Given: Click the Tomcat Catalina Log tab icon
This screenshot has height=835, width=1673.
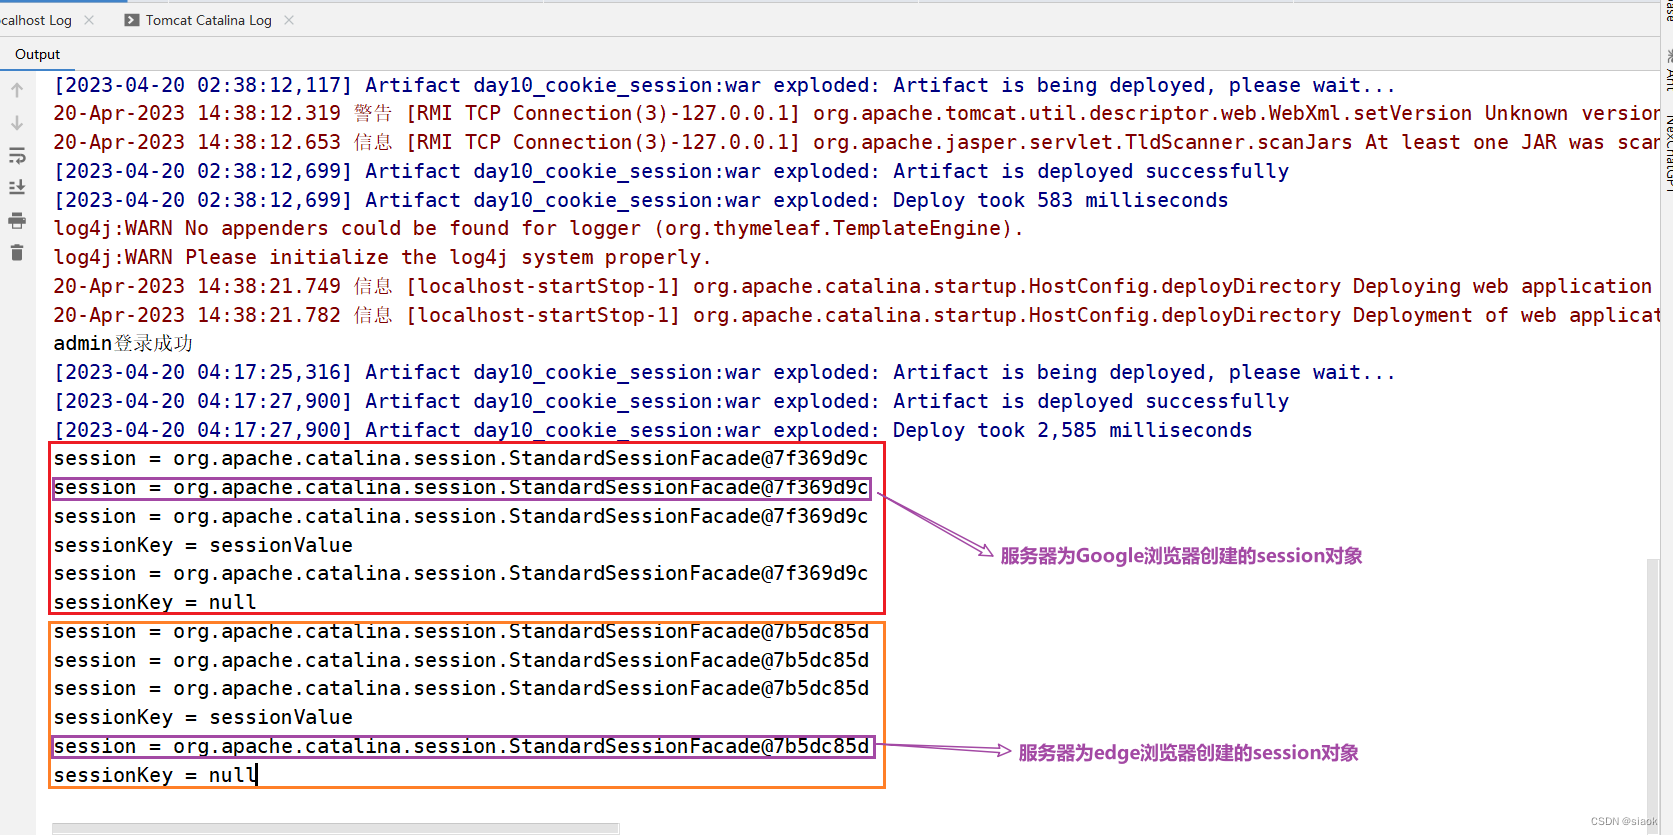Looking at the screenshot, I should 132,20.
